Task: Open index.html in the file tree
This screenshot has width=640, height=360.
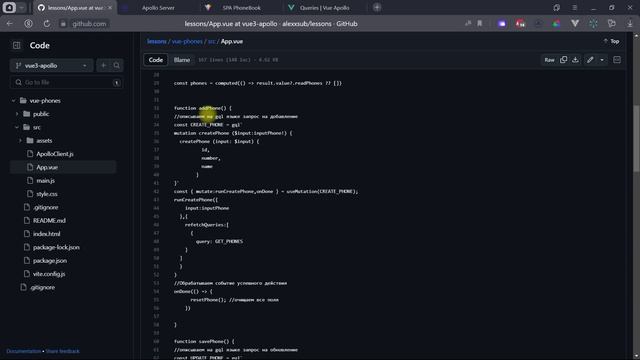Action: [x=47, y=234]
